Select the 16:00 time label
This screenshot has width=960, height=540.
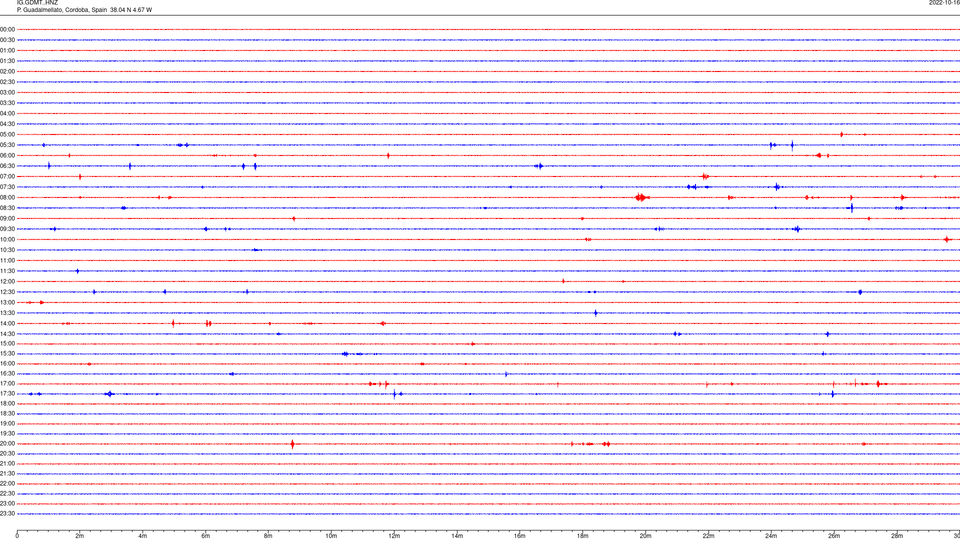7,364
